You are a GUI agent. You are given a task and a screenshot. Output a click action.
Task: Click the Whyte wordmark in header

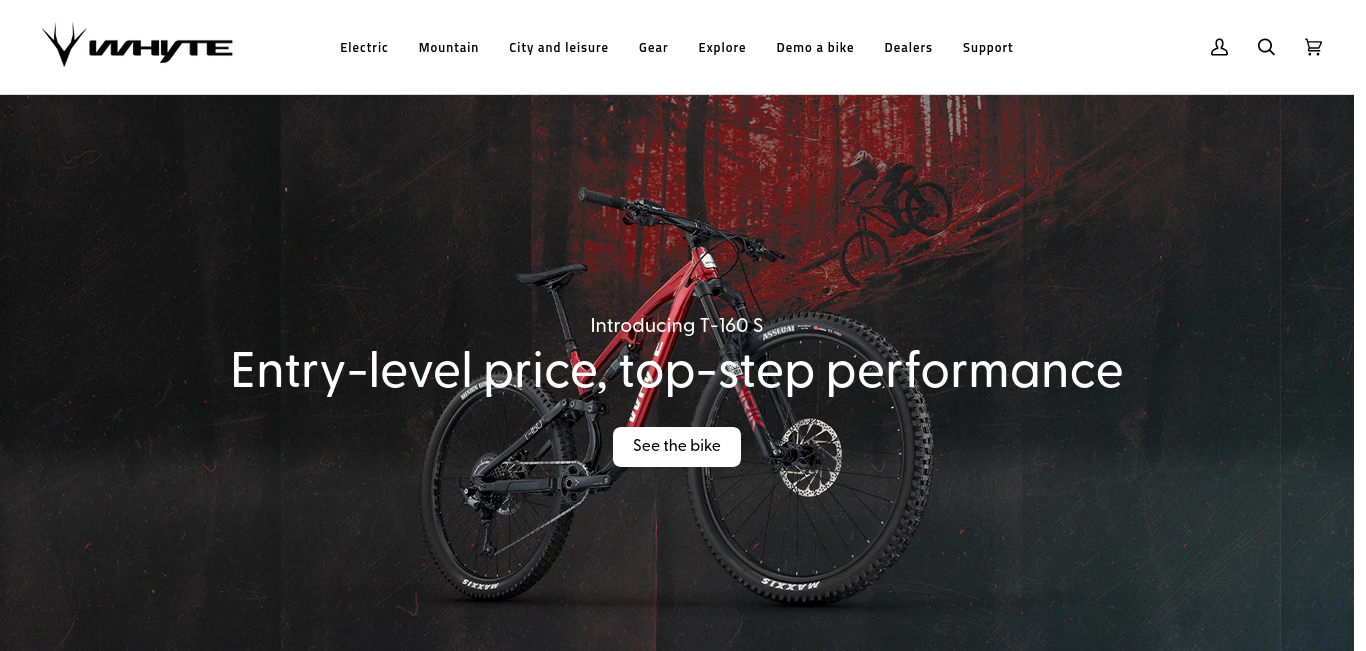pyautogui.click(x=161, y=49)
